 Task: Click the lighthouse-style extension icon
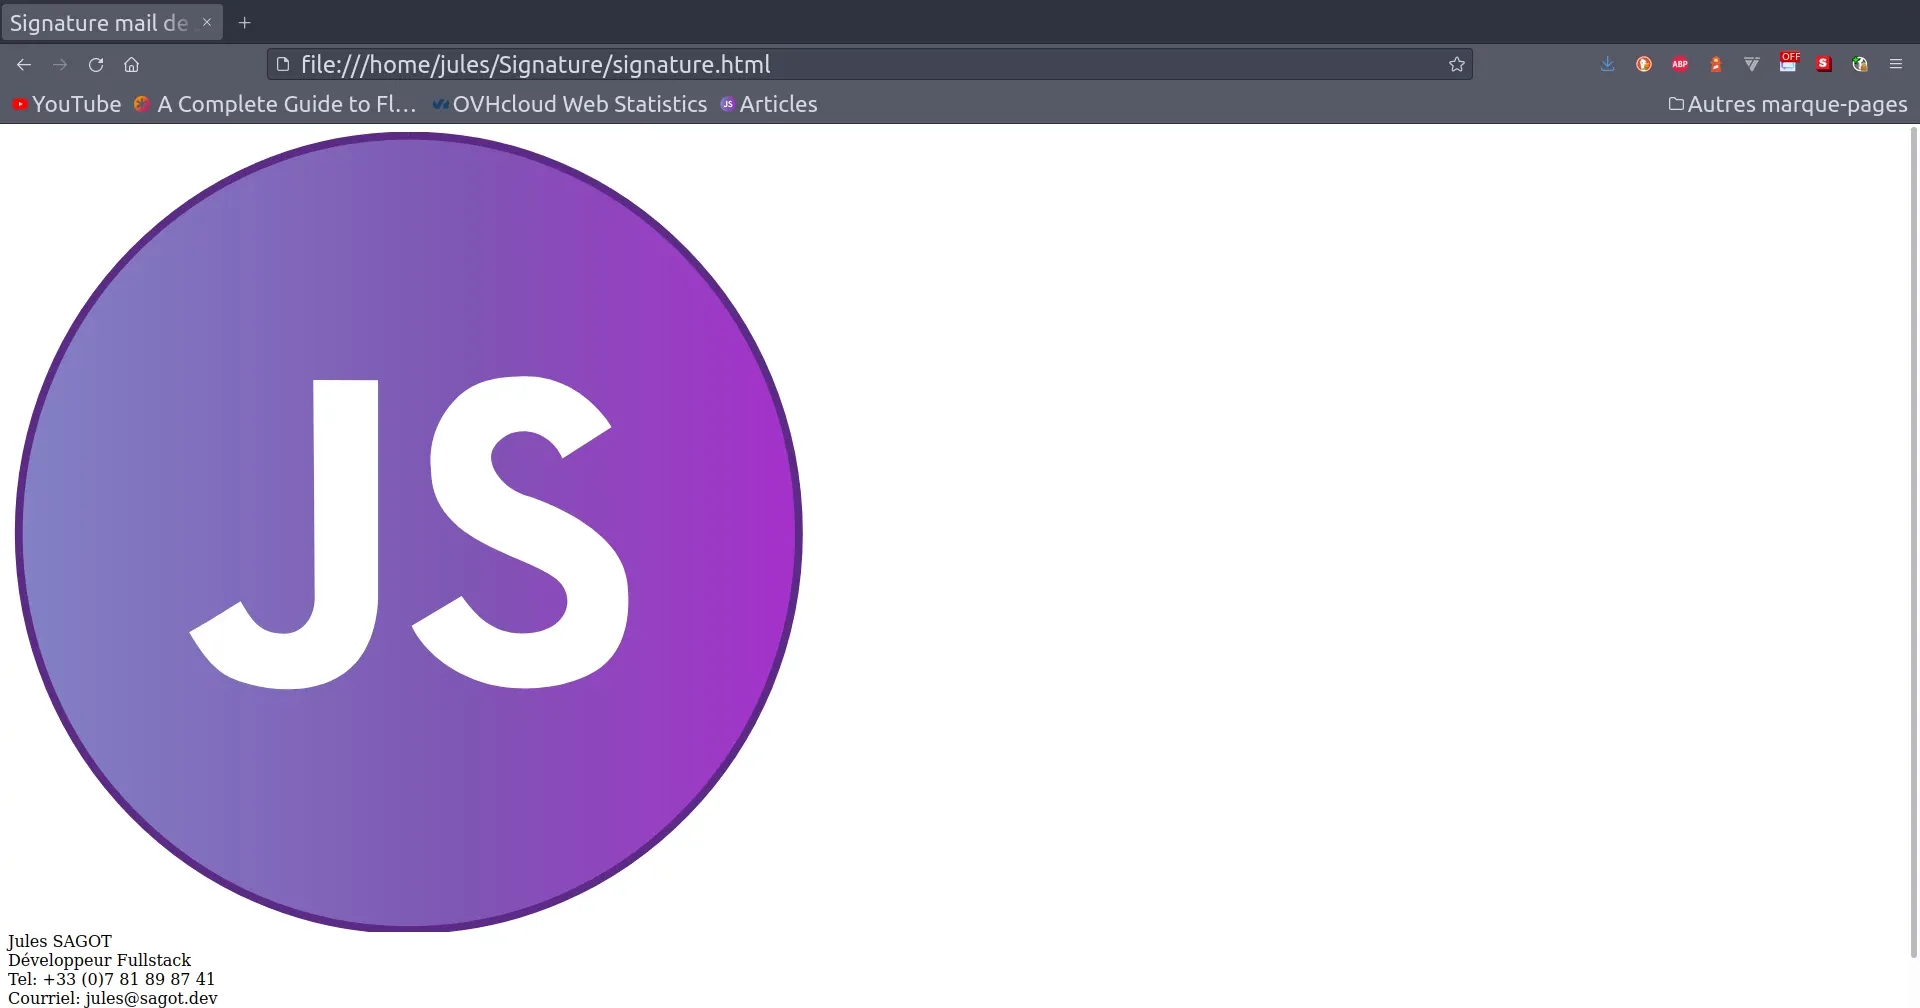(1716, 64)
